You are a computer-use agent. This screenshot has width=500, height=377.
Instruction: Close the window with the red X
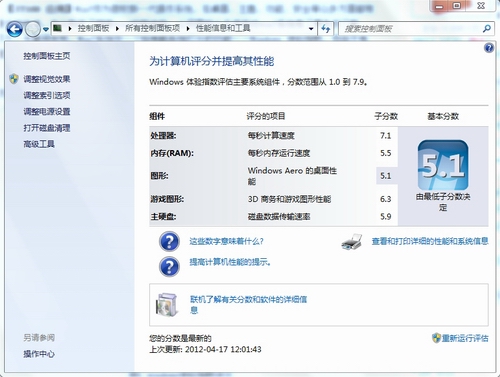click(481, 6)
